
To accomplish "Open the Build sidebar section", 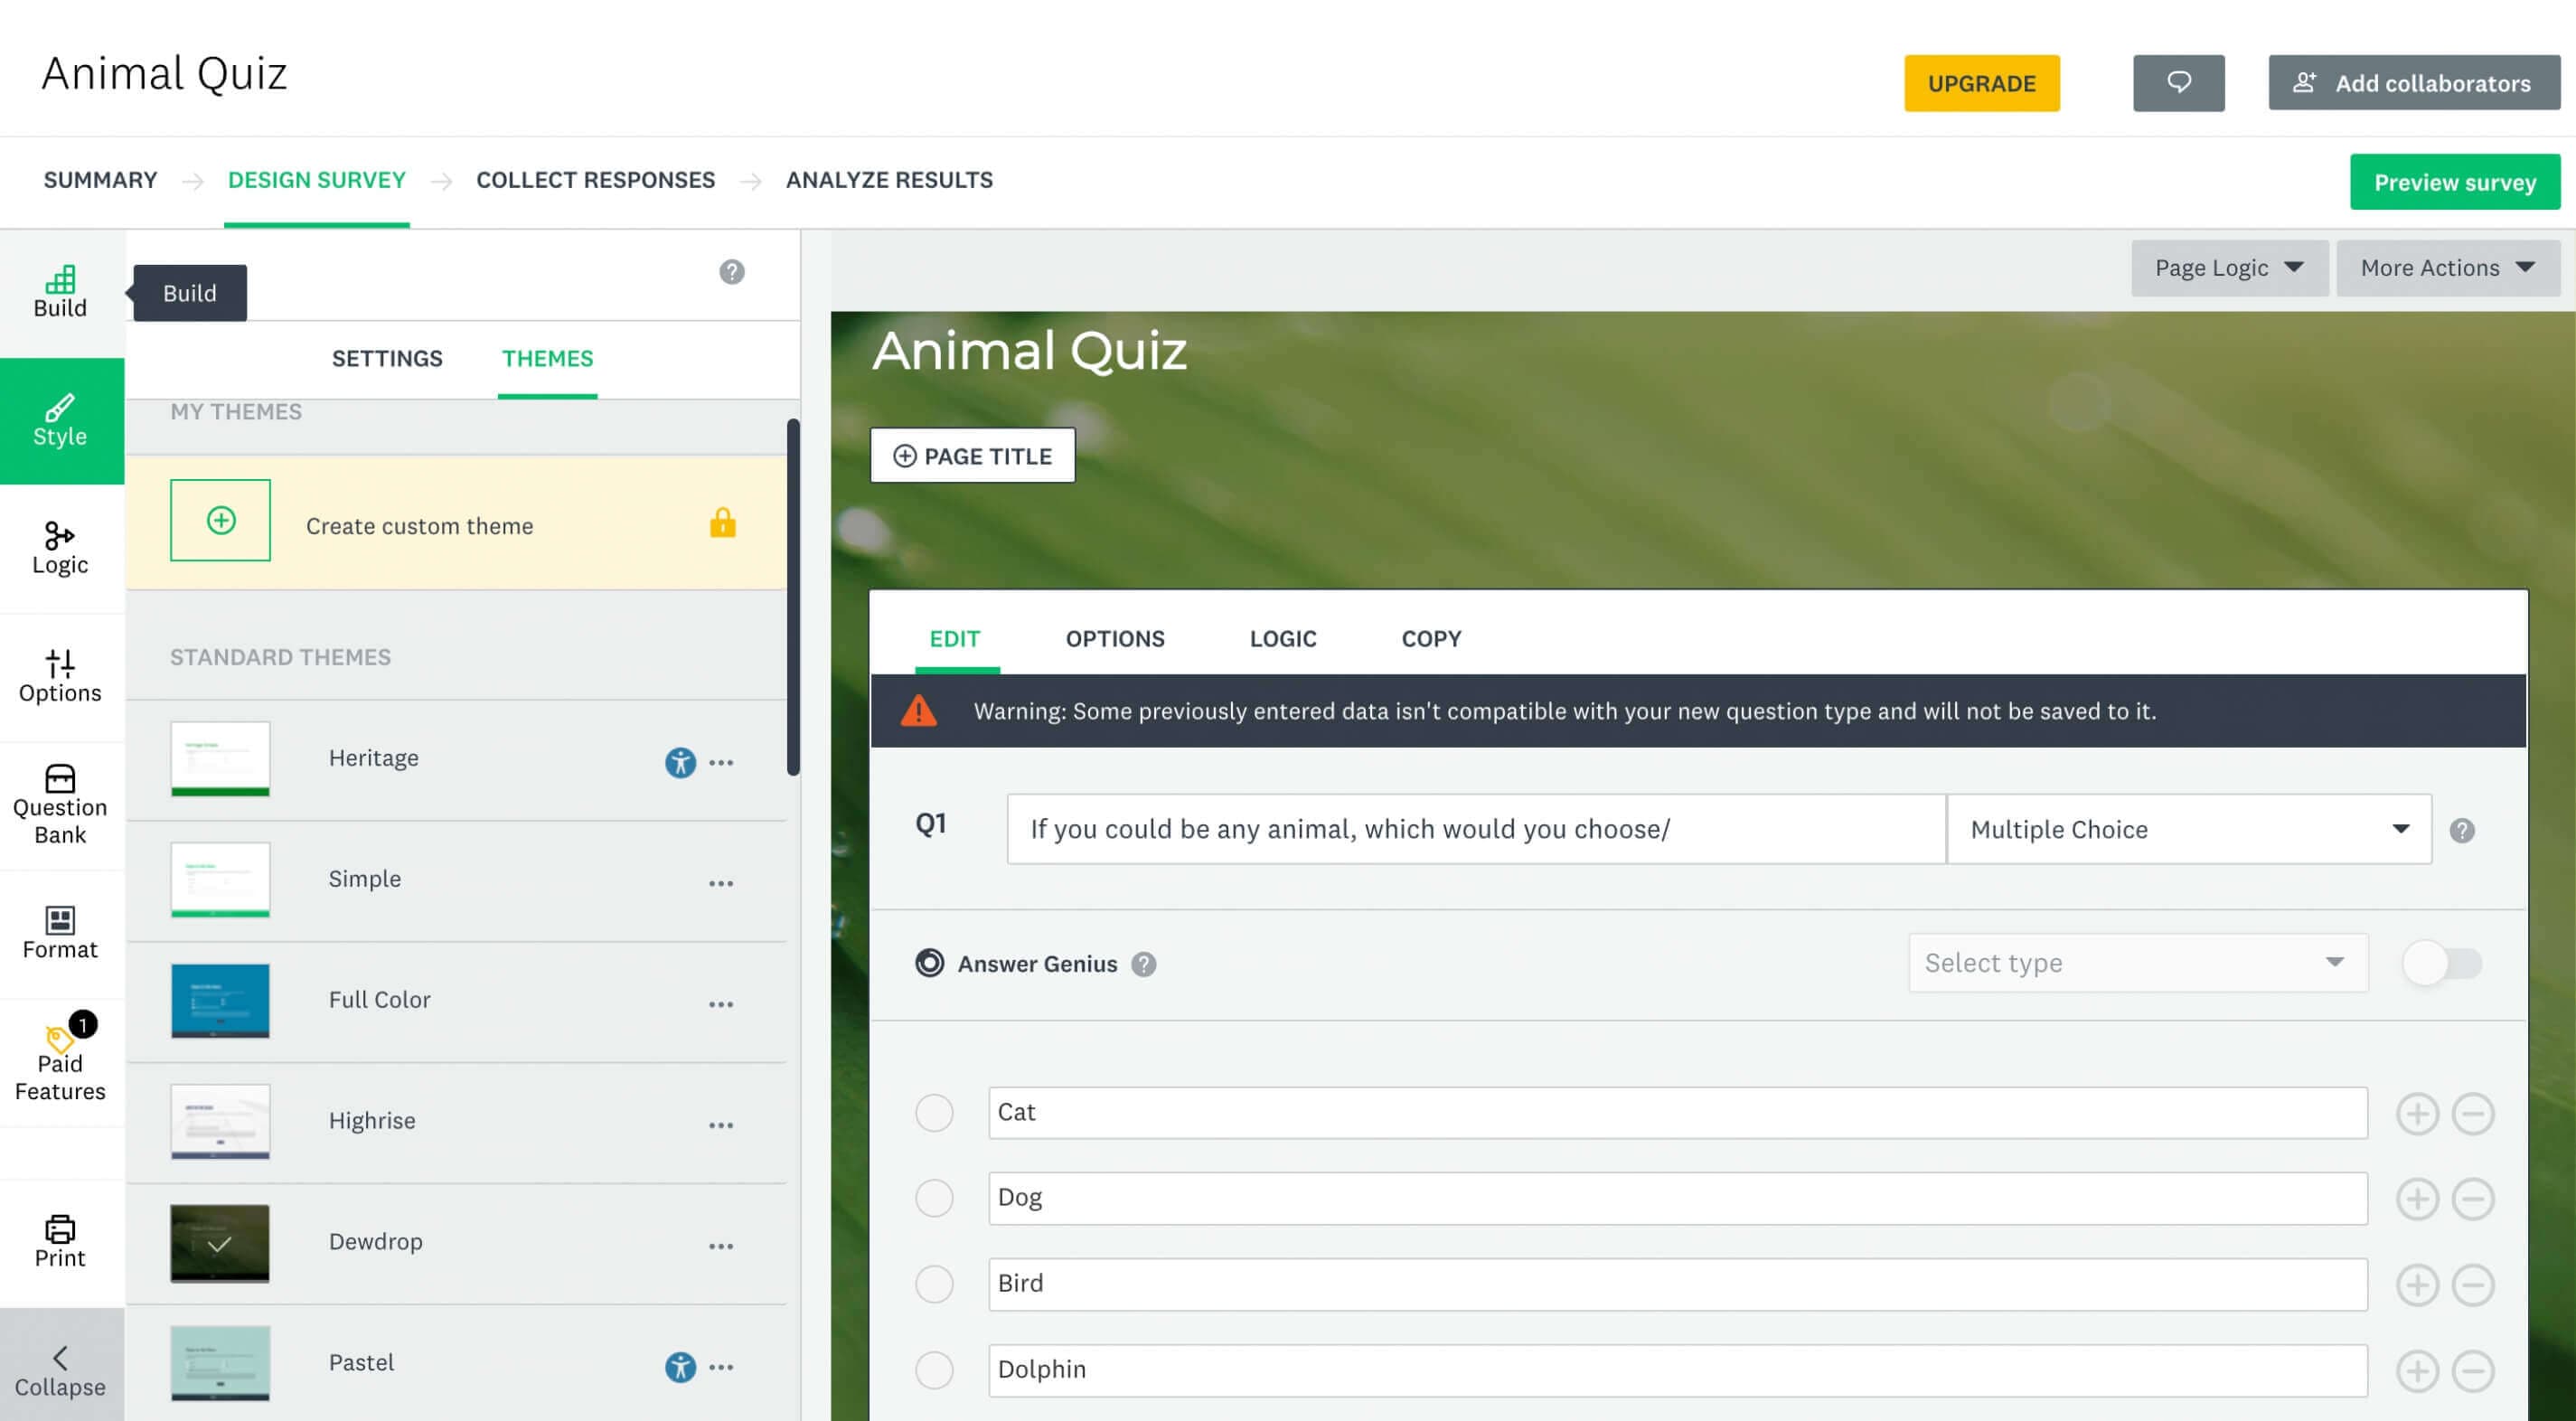I will pyautogui.click(x=60, y=292).
